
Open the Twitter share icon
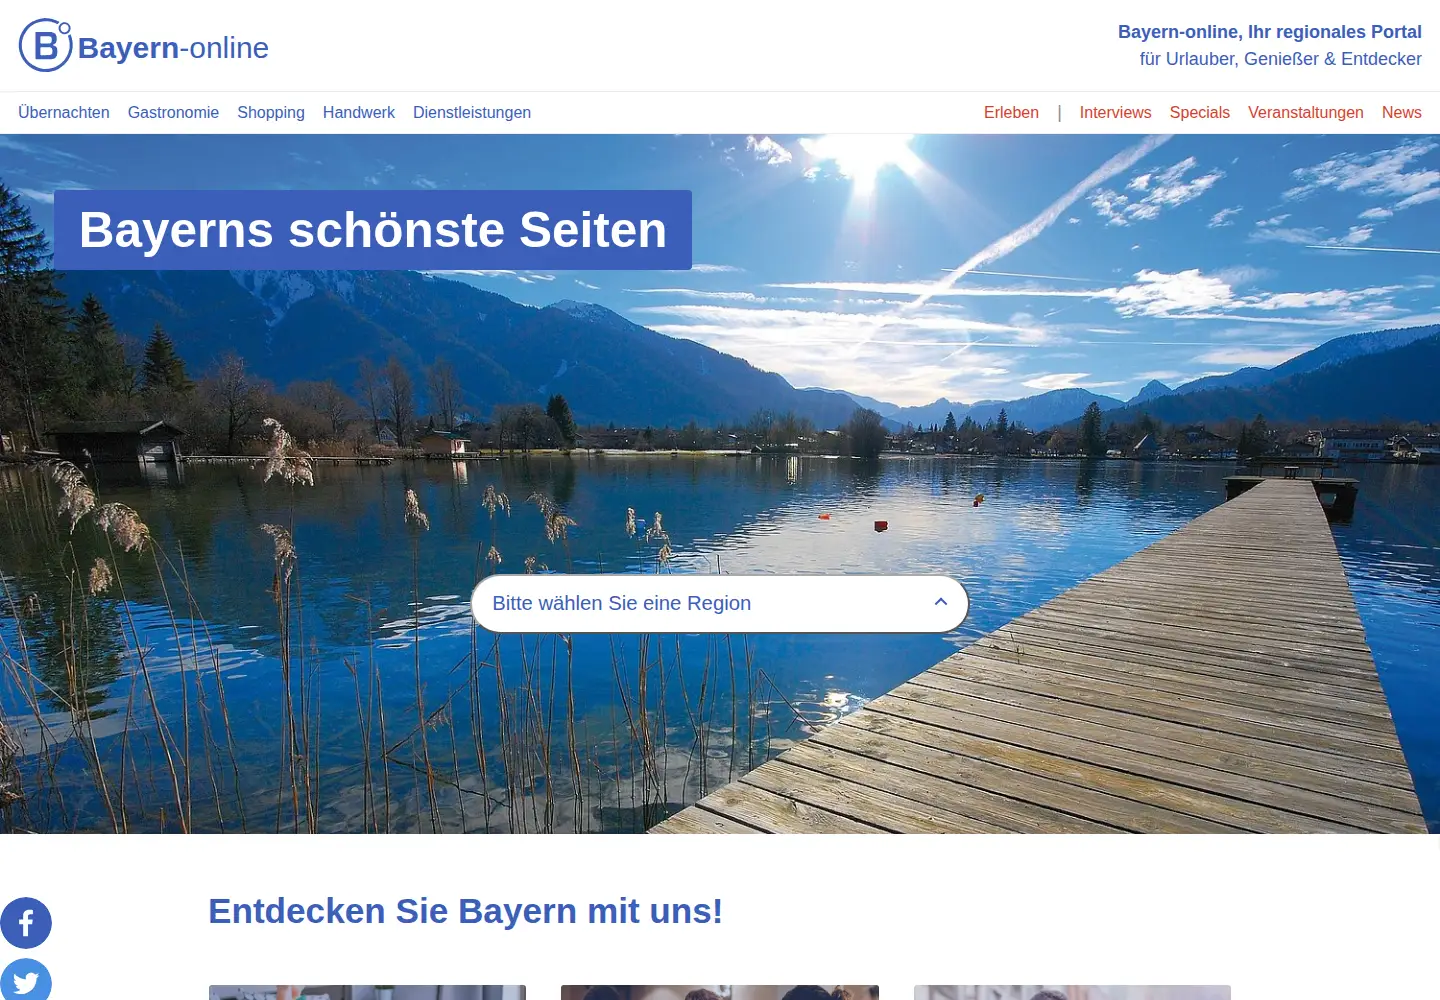[x=26, y=981]
